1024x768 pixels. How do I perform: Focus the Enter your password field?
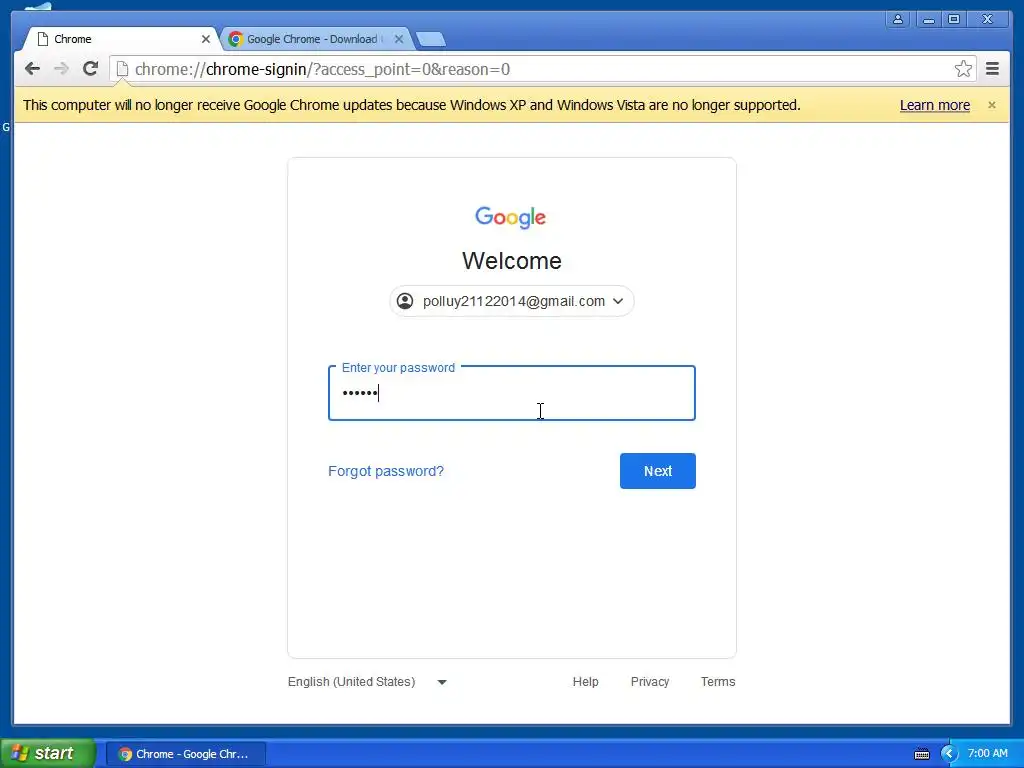pyautogui.click(x=511, y=393)
